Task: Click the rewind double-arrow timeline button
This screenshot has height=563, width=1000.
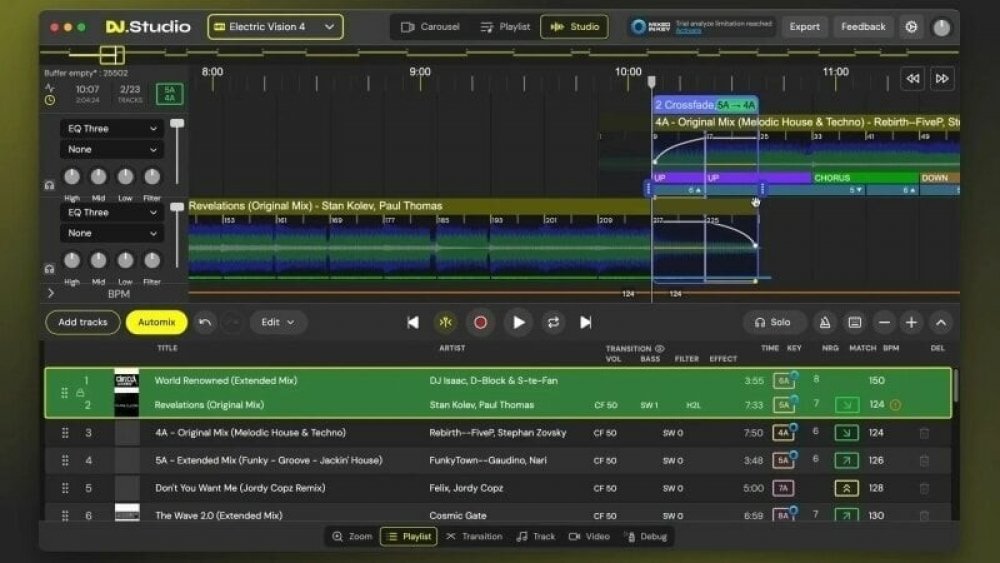Action: (x=912, y=79)
